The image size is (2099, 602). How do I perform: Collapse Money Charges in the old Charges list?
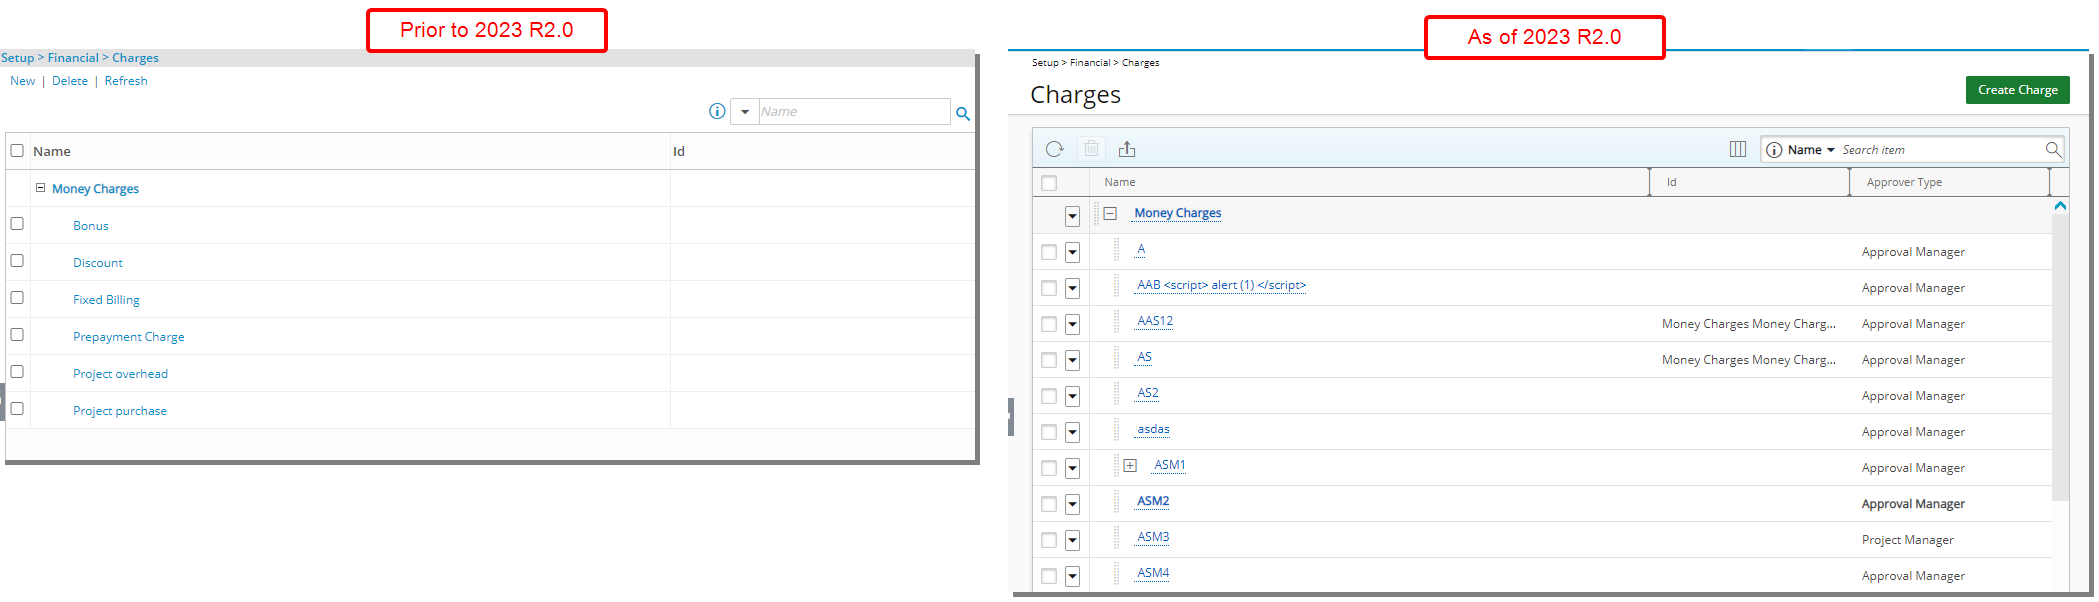(x=40, y=187)
